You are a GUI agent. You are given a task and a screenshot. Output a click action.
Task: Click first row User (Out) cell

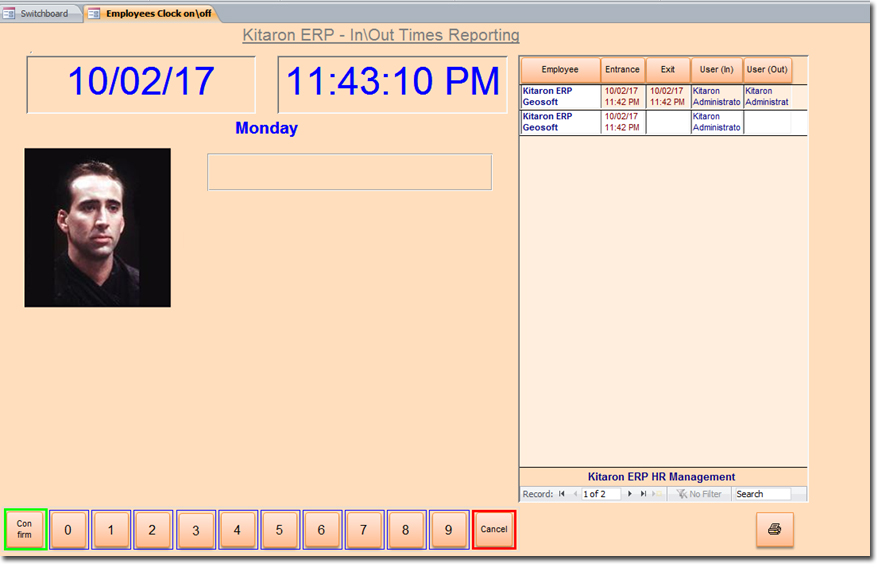pos(767,97)
